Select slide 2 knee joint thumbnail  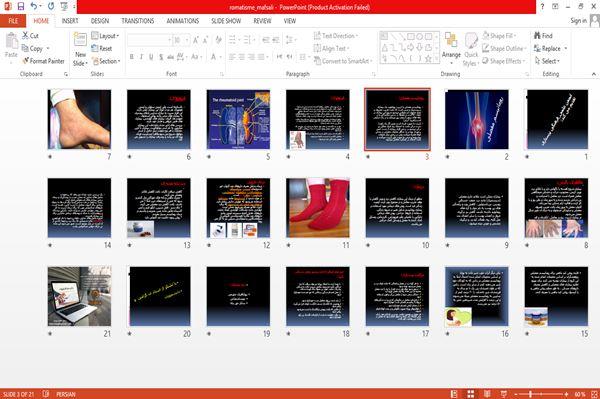[477, 119]
